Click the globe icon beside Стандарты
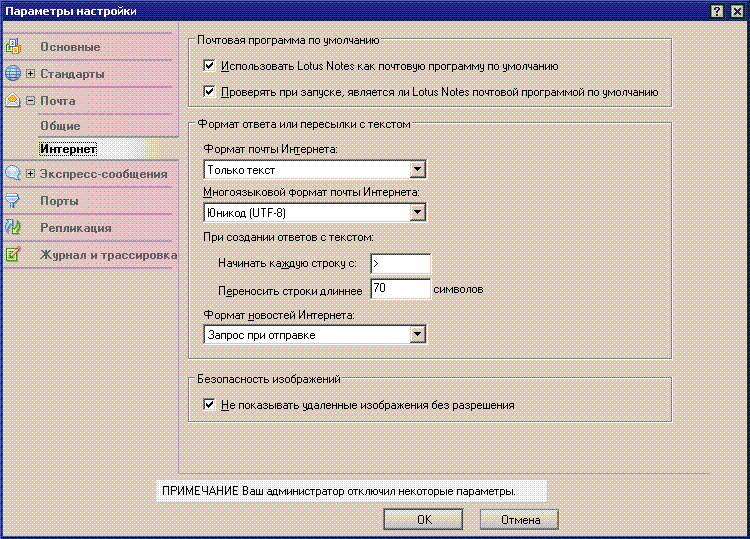 (x=13, y=73)
